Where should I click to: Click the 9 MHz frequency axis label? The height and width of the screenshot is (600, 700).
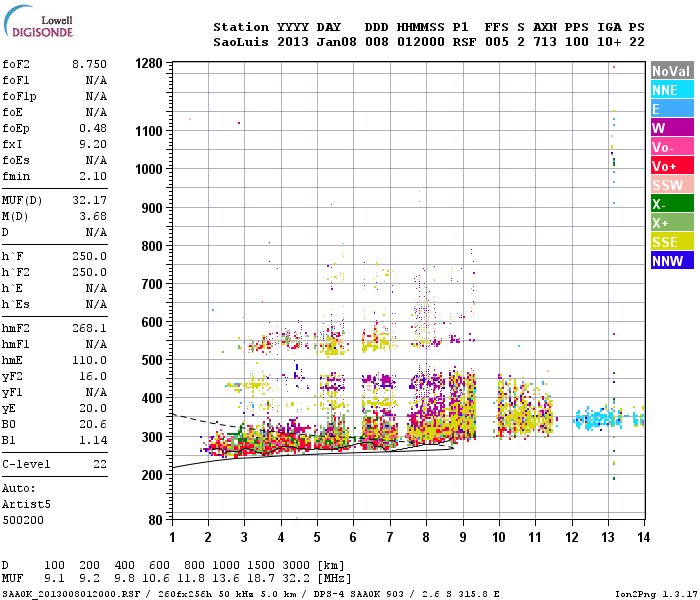tap(463, 537)
